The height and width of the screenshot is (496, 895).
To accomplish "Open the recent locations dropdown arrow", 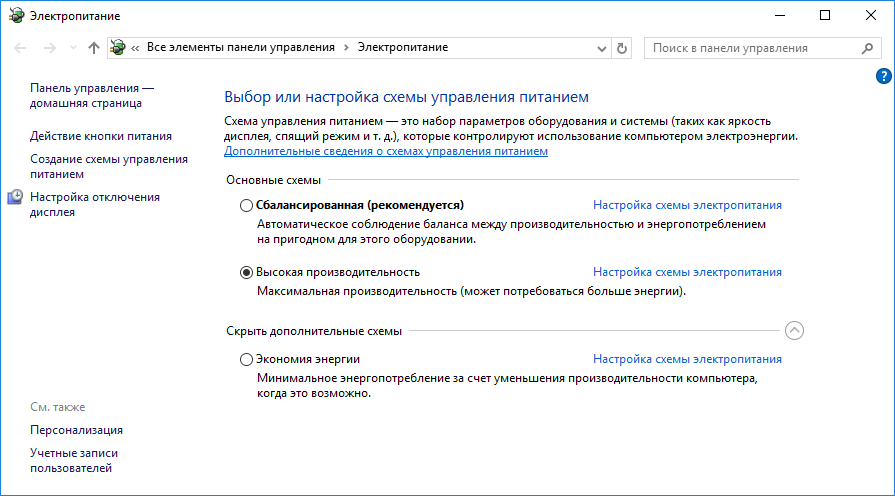I will point(71,48).
